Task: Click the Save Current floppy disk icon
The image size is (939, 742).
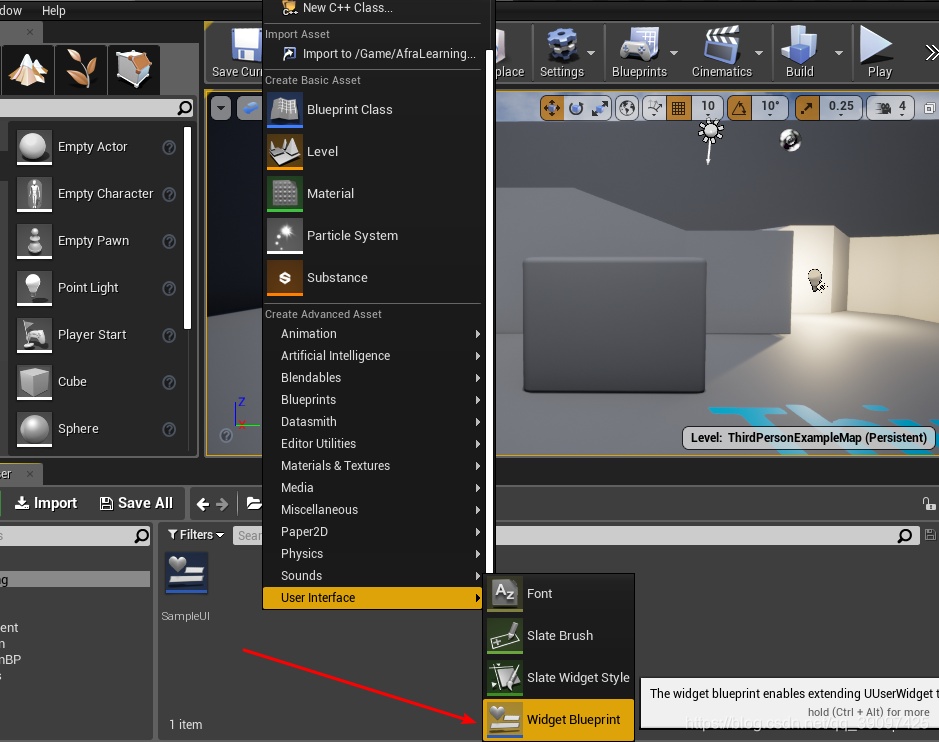Action: [x=246, y=46]
